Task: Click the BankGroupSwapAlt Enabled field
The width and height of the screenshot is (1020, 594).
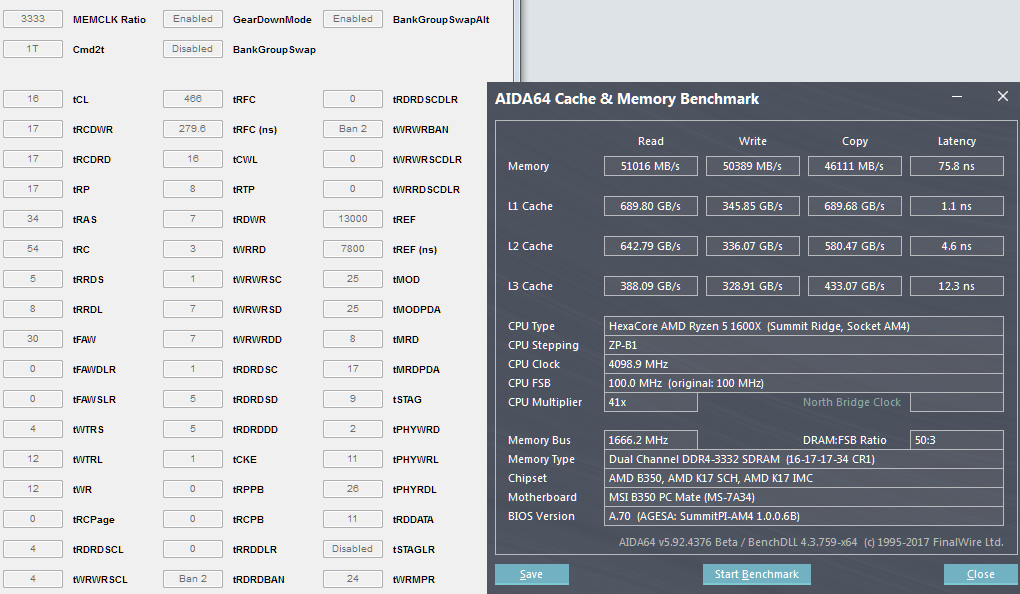Action: point(353,19)
